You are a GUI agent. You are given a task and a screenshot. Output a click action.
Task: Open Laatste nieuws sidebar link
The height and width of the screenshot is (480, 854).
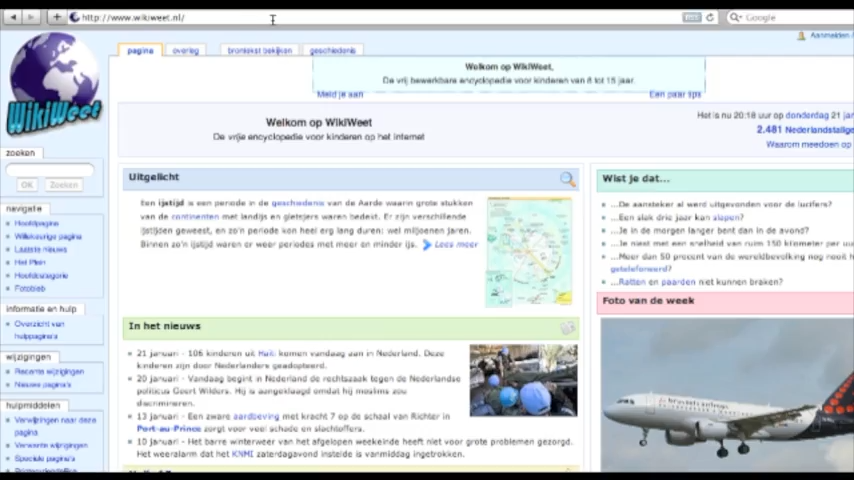point(41,250)
